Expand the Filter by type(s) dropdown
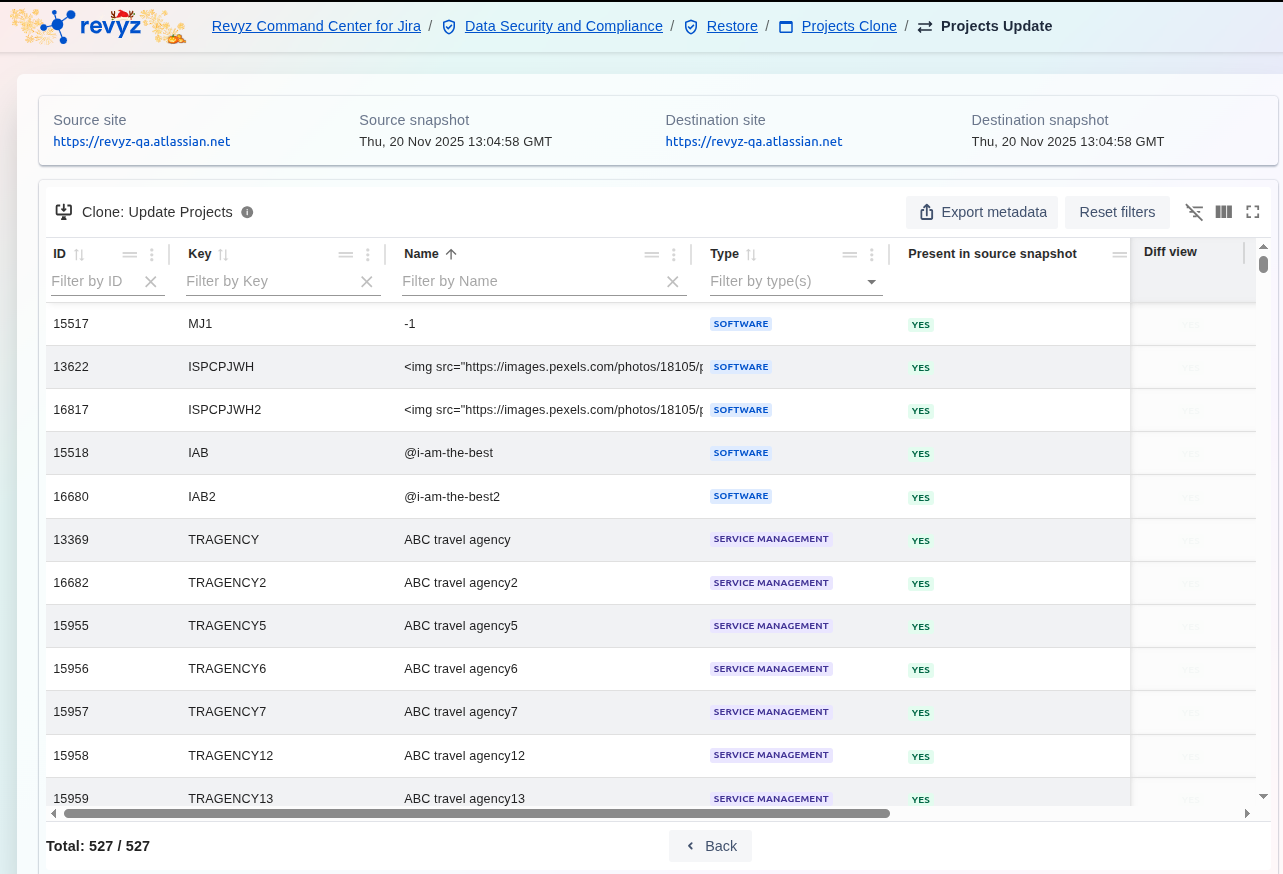1283x874 pixels. pos(872,282)
